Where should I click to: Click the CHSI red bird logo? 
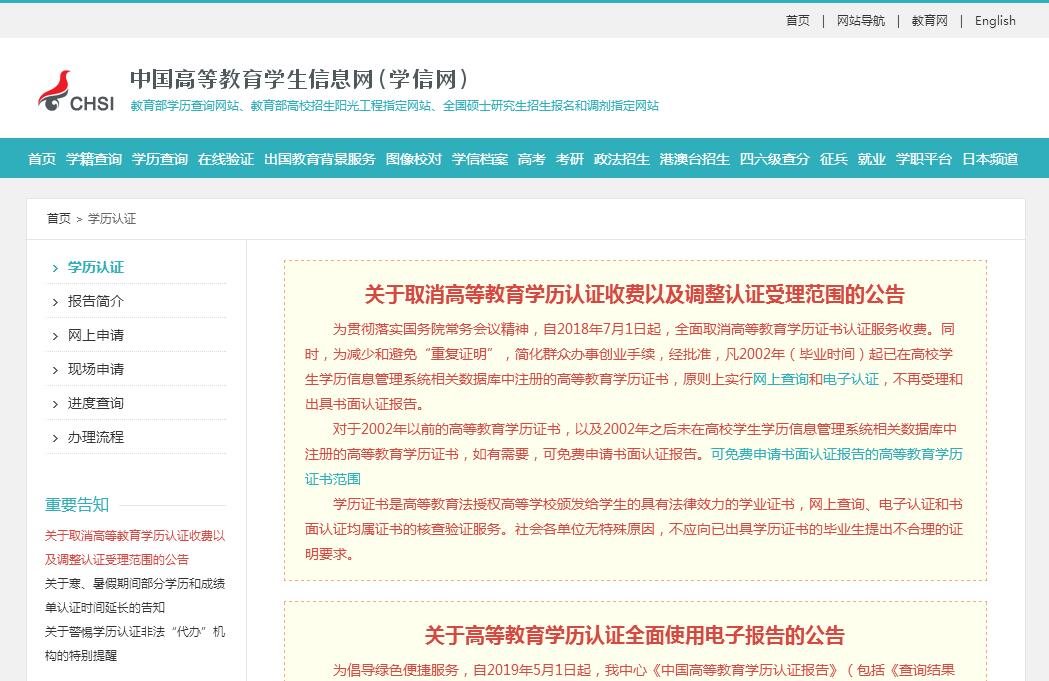pyautogui.click(x=56, y=89)
